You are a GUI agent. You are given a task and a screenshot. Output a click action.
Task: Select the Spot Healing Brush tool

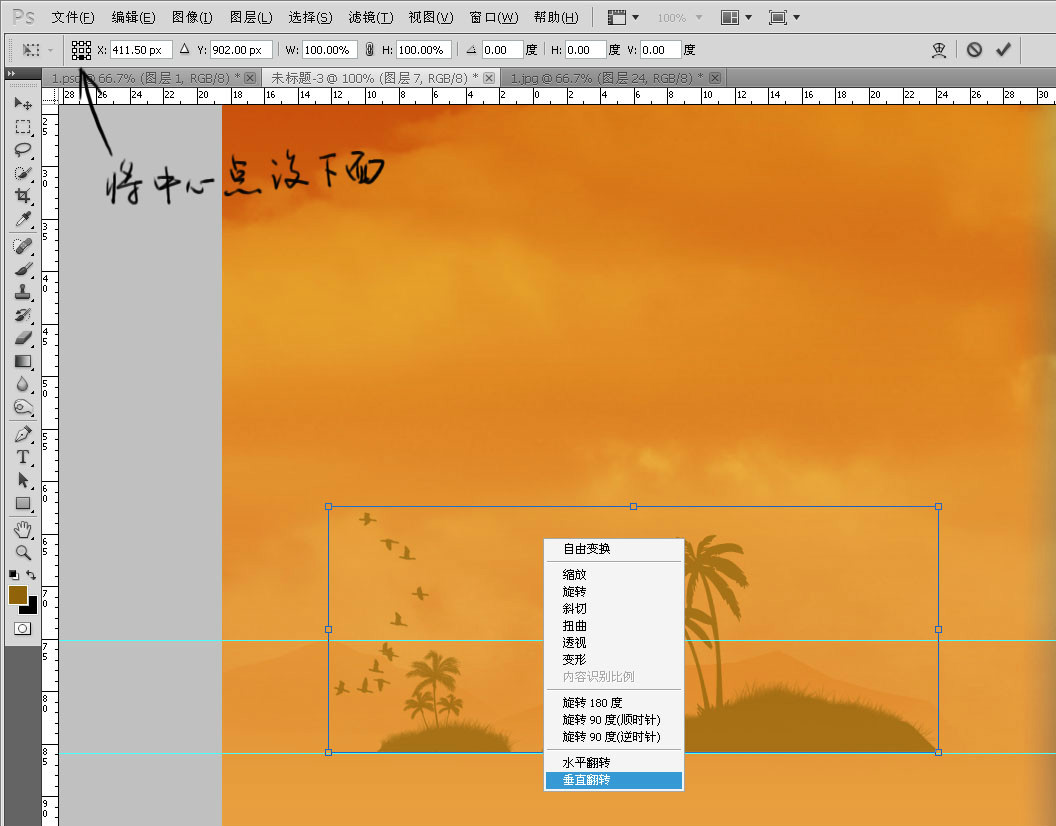(x=23, y=247)
